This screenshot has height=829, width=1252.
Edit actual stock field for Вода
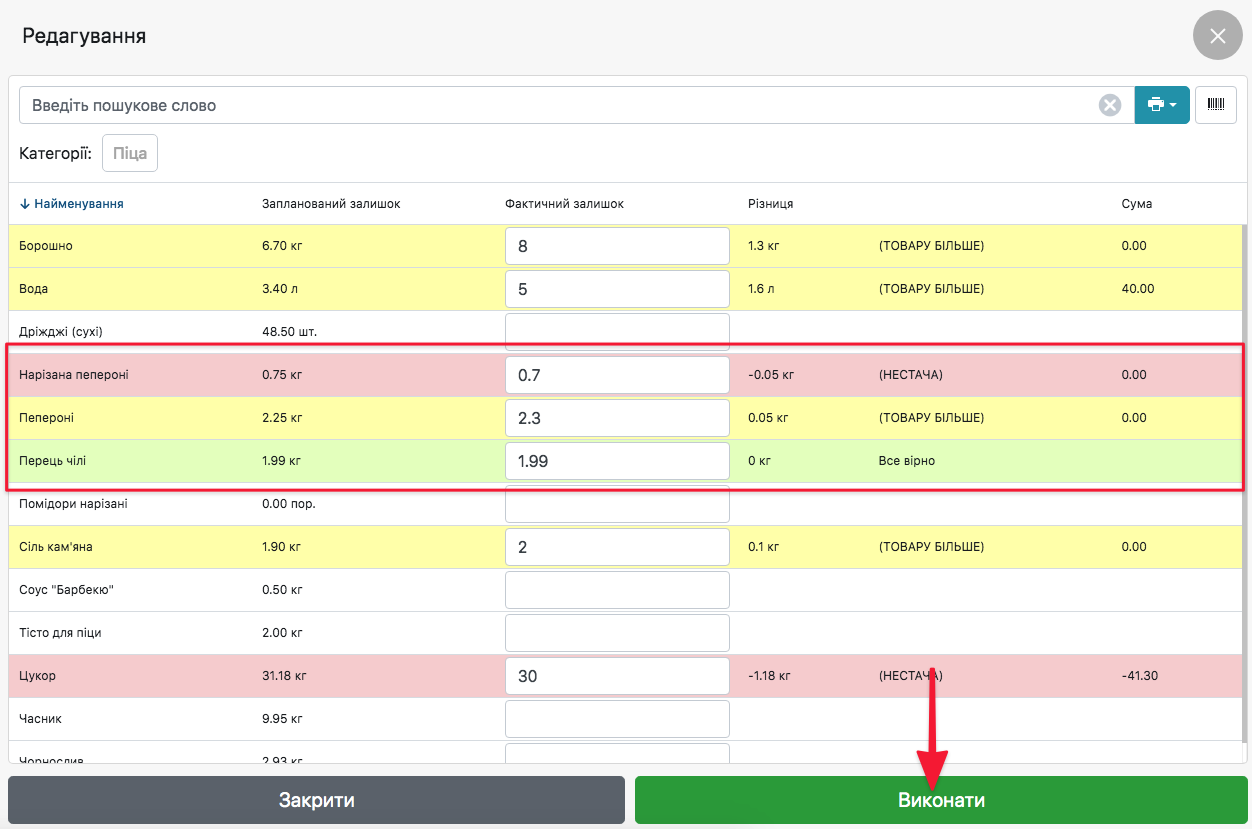coord(617,289)
